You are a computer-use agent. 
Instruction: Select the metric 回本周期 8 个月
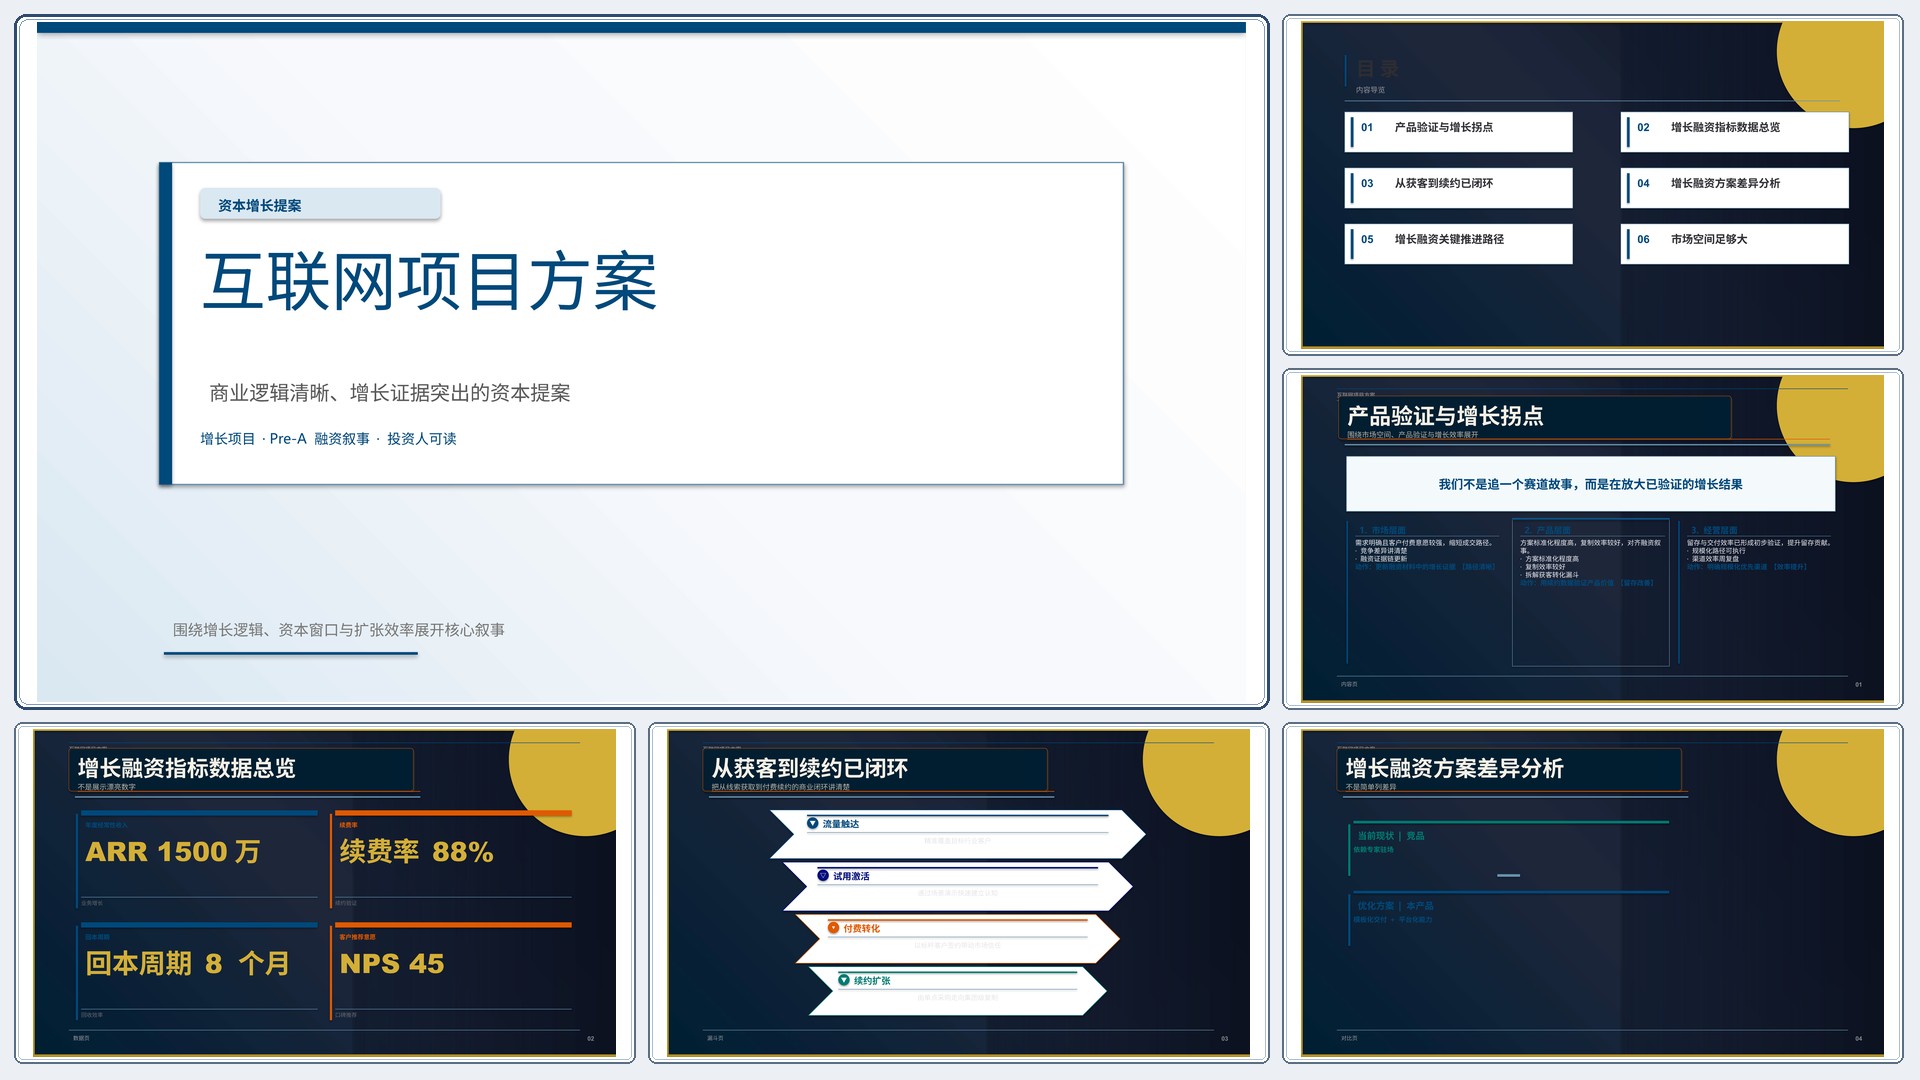coord(188,964)
